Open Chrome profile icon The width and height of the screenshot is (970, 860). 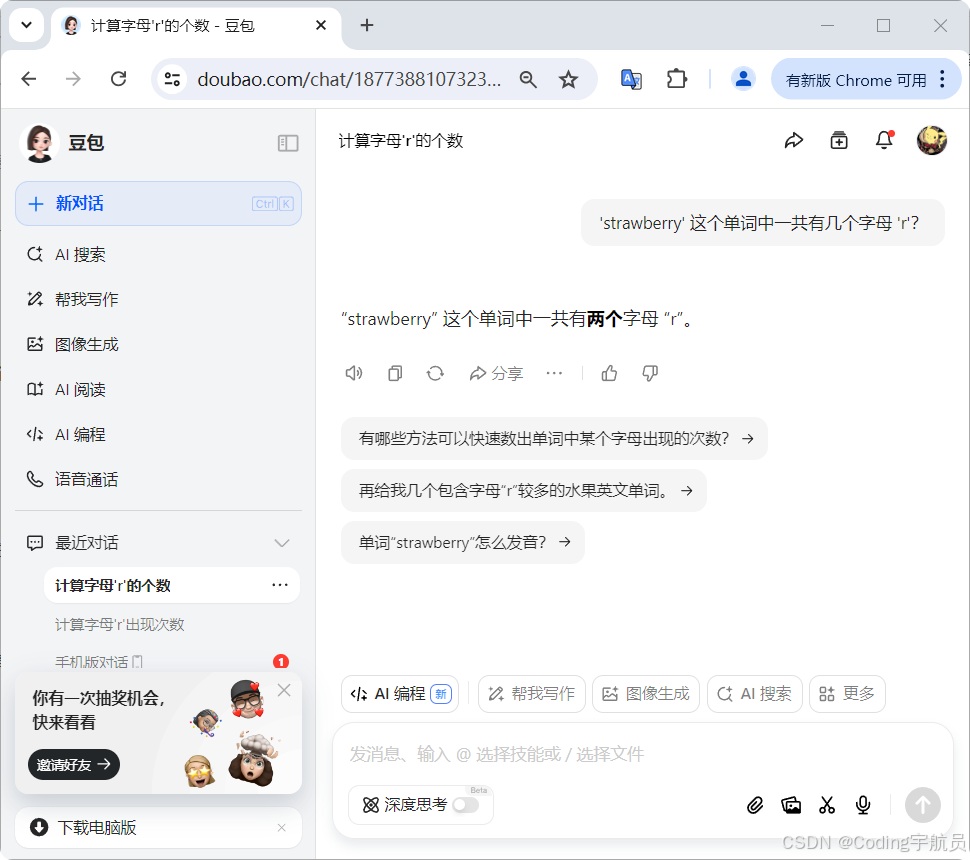pyautogui.click(x=743, y=79)
